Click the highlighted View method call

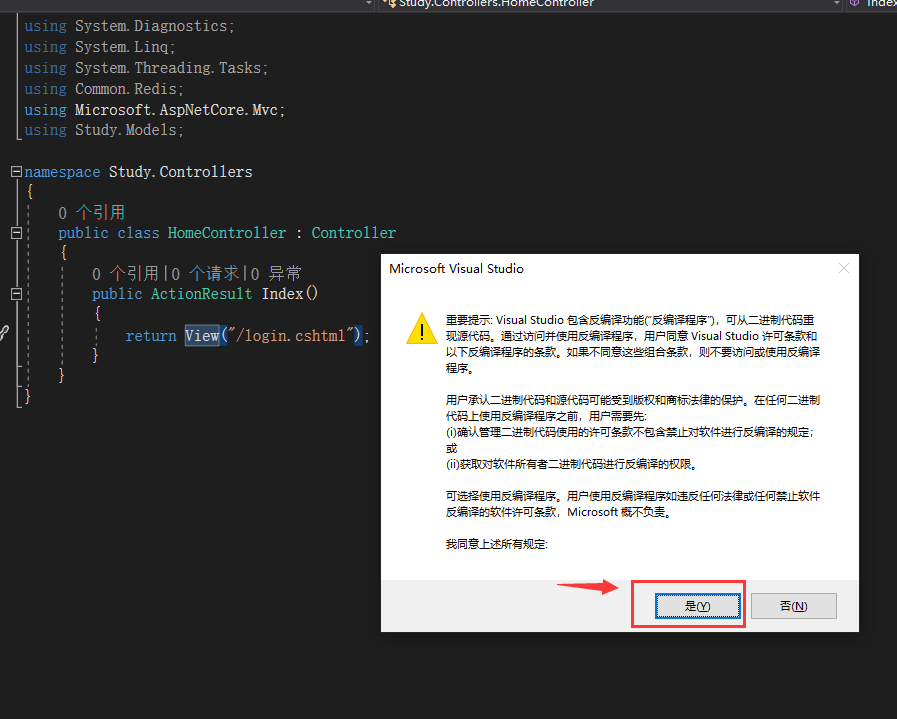click(x=202, y=335)
